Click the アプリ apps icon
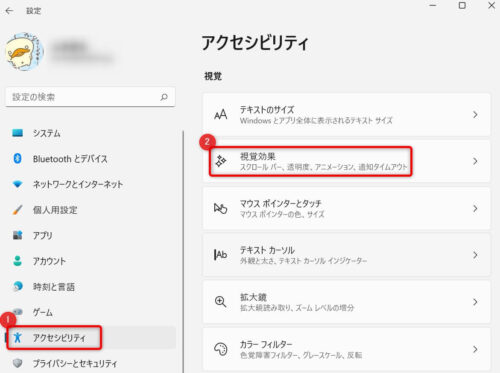 pyautogui.click(x=17, y=235)
